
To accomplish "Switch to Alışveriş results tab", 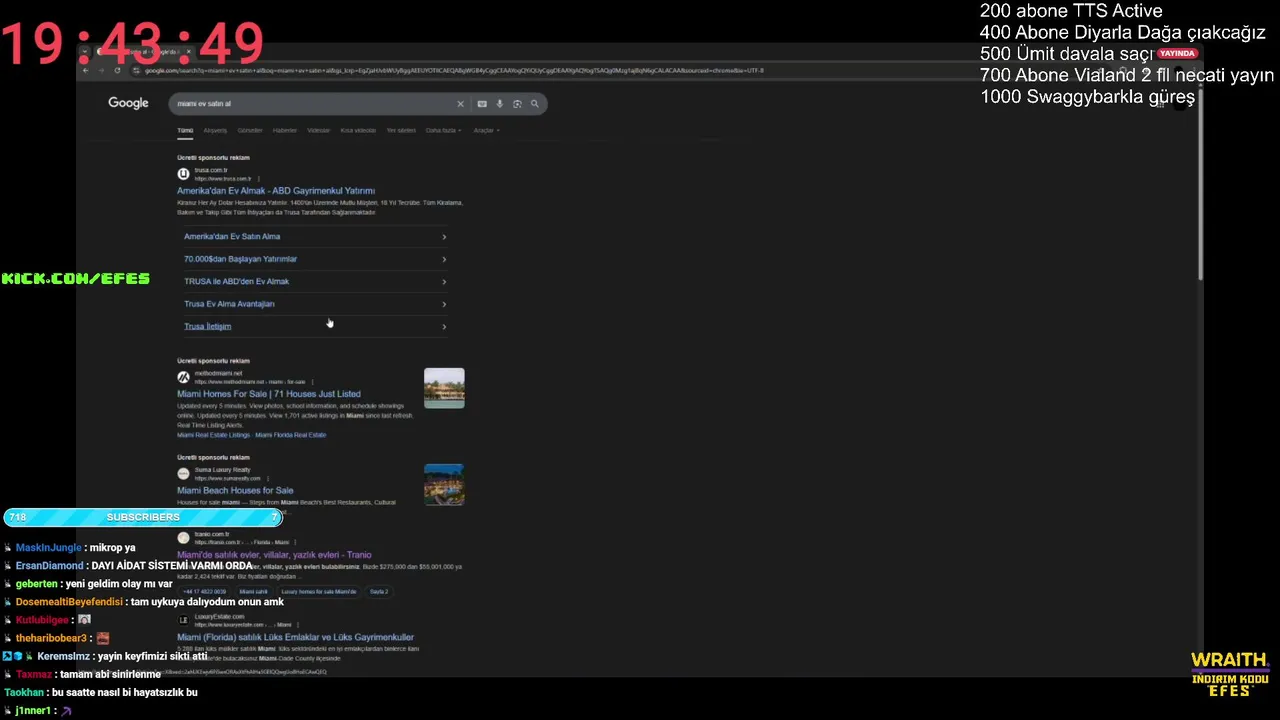I will click(x=215, y=130).
